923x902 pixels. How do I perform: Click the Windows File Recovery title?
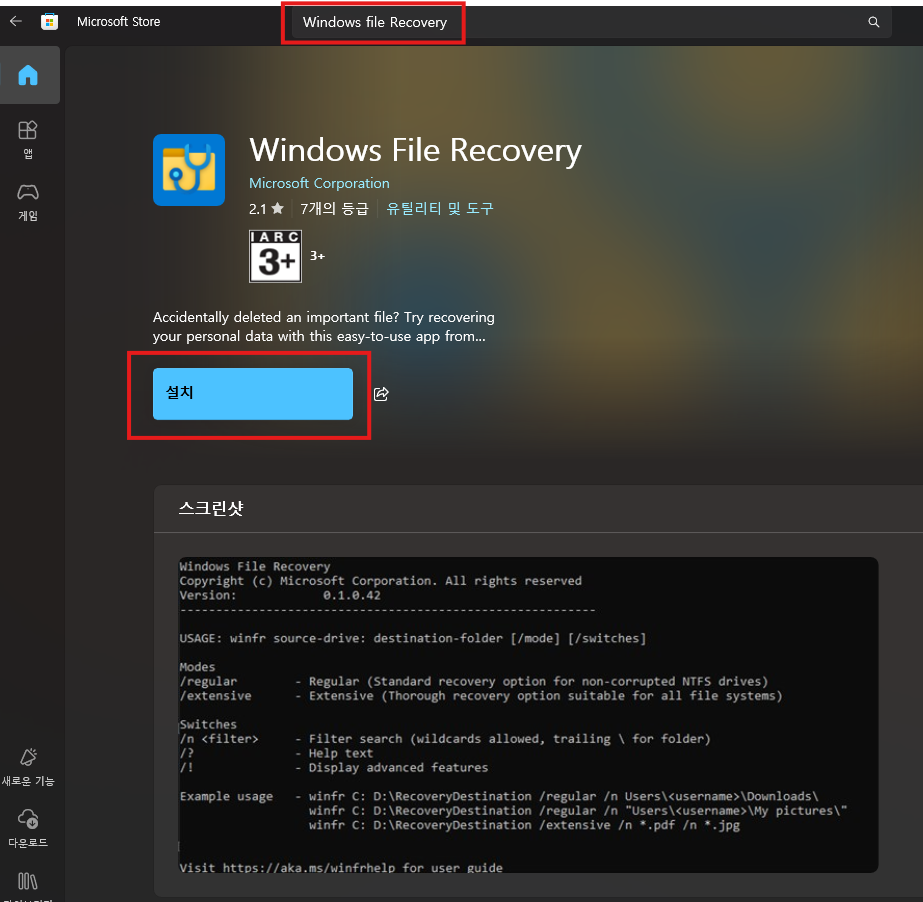click(416, 151)
